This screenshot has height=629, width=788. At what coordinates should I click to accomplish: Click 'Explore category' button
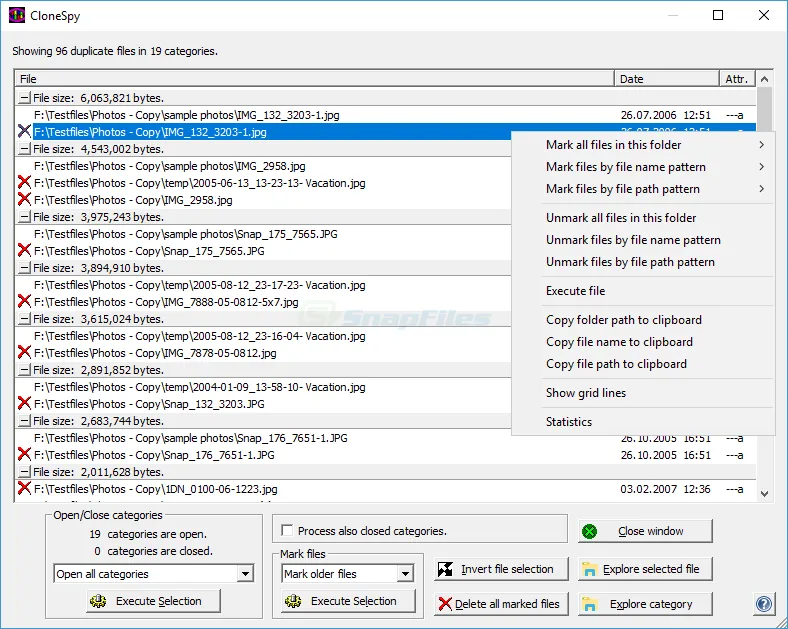(645, 603)
